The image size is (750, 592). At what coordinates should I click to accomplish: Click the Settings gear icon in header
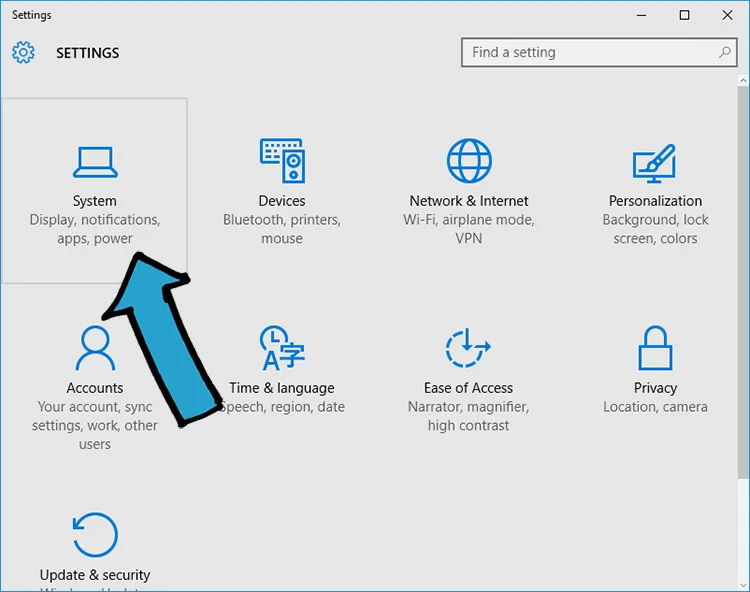click(23, 52)
